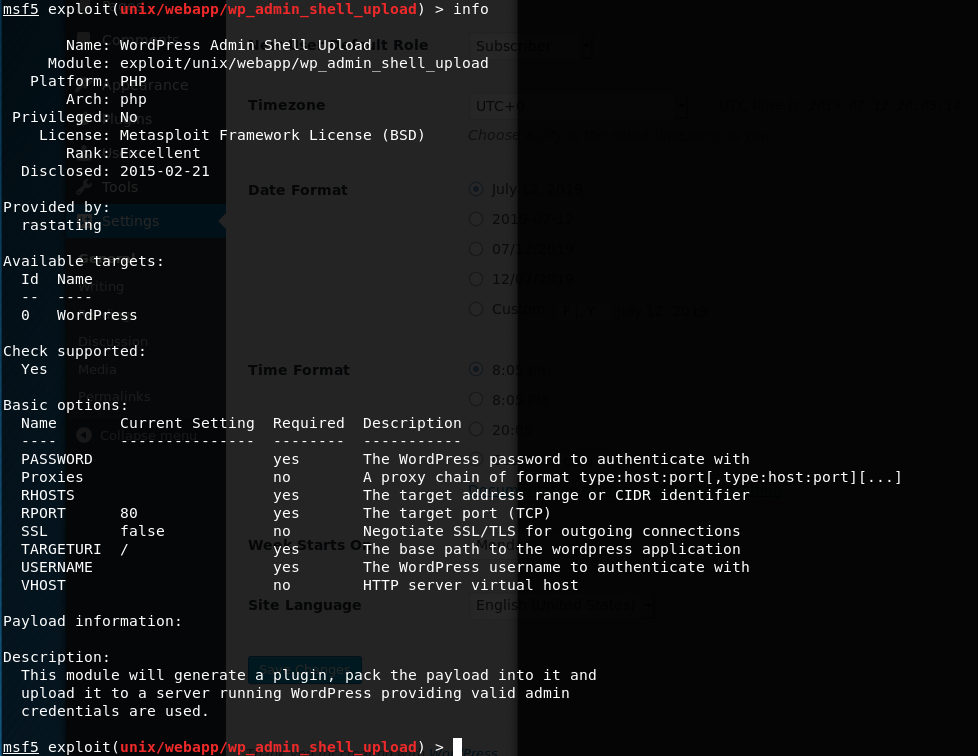978x756 pixels.
Task: Go to Writing settings submenu
Action: (101, 287)
